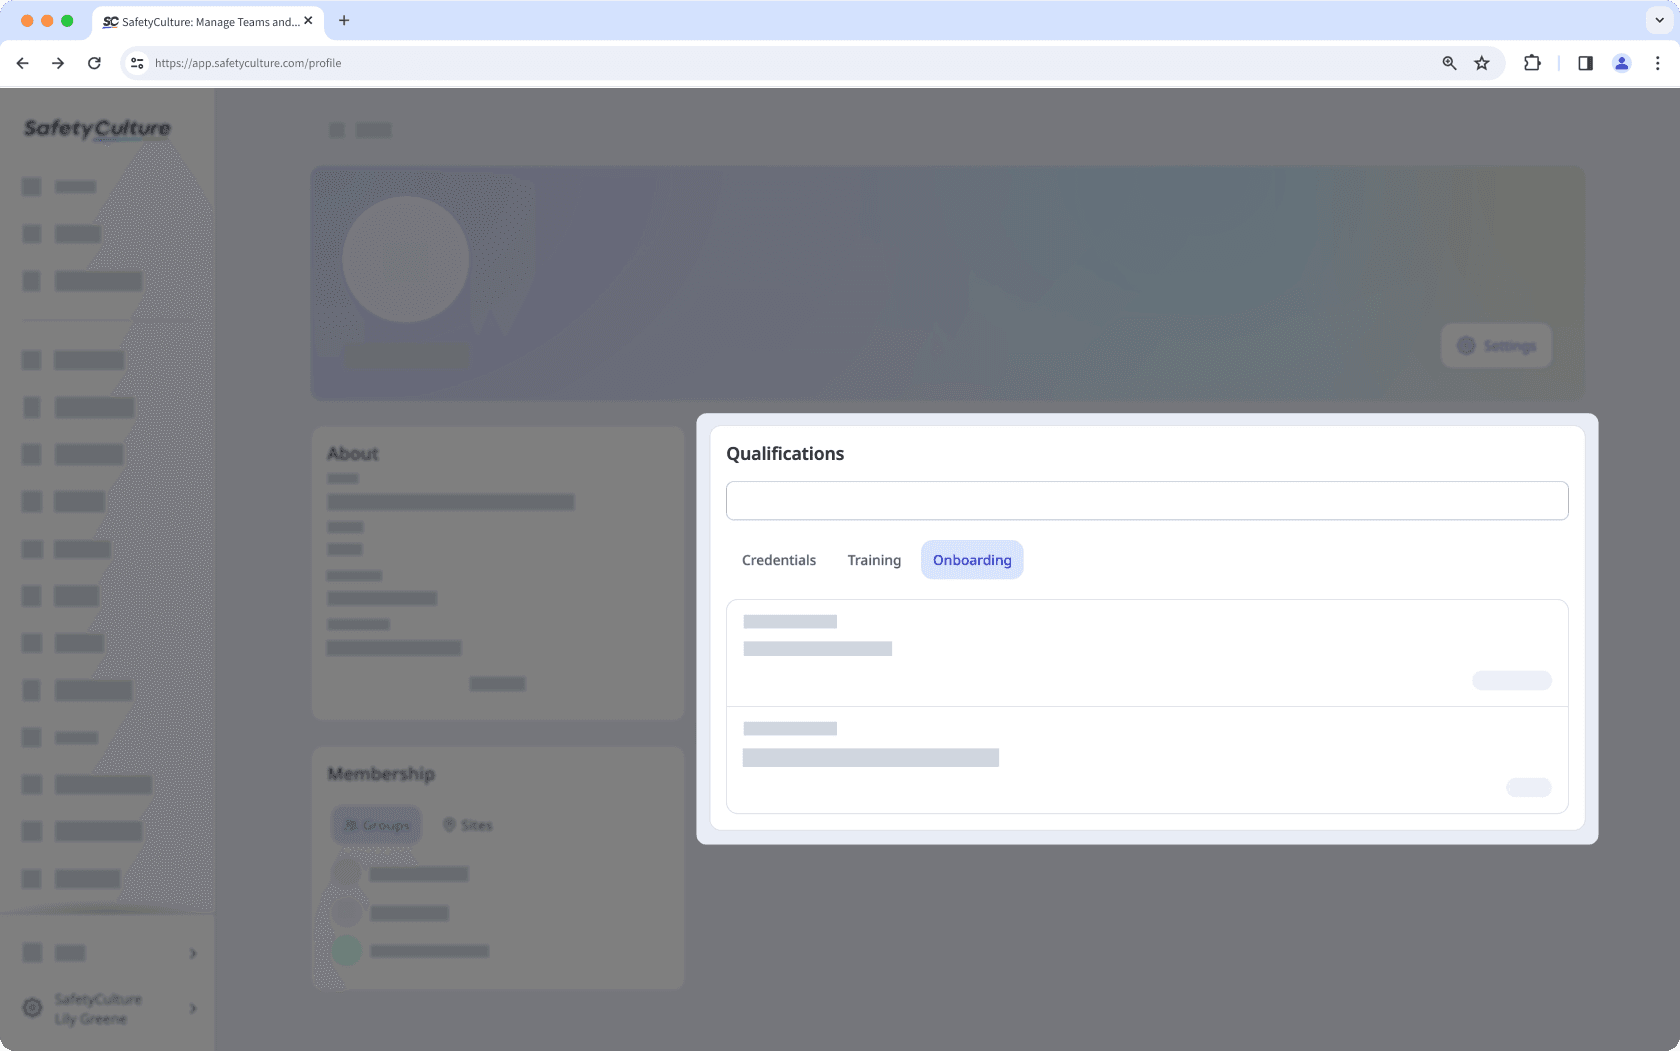The width and height of the screenshot is (1680, 1051).
Task: Select the Onboarding tab
Action: (972, 560)
